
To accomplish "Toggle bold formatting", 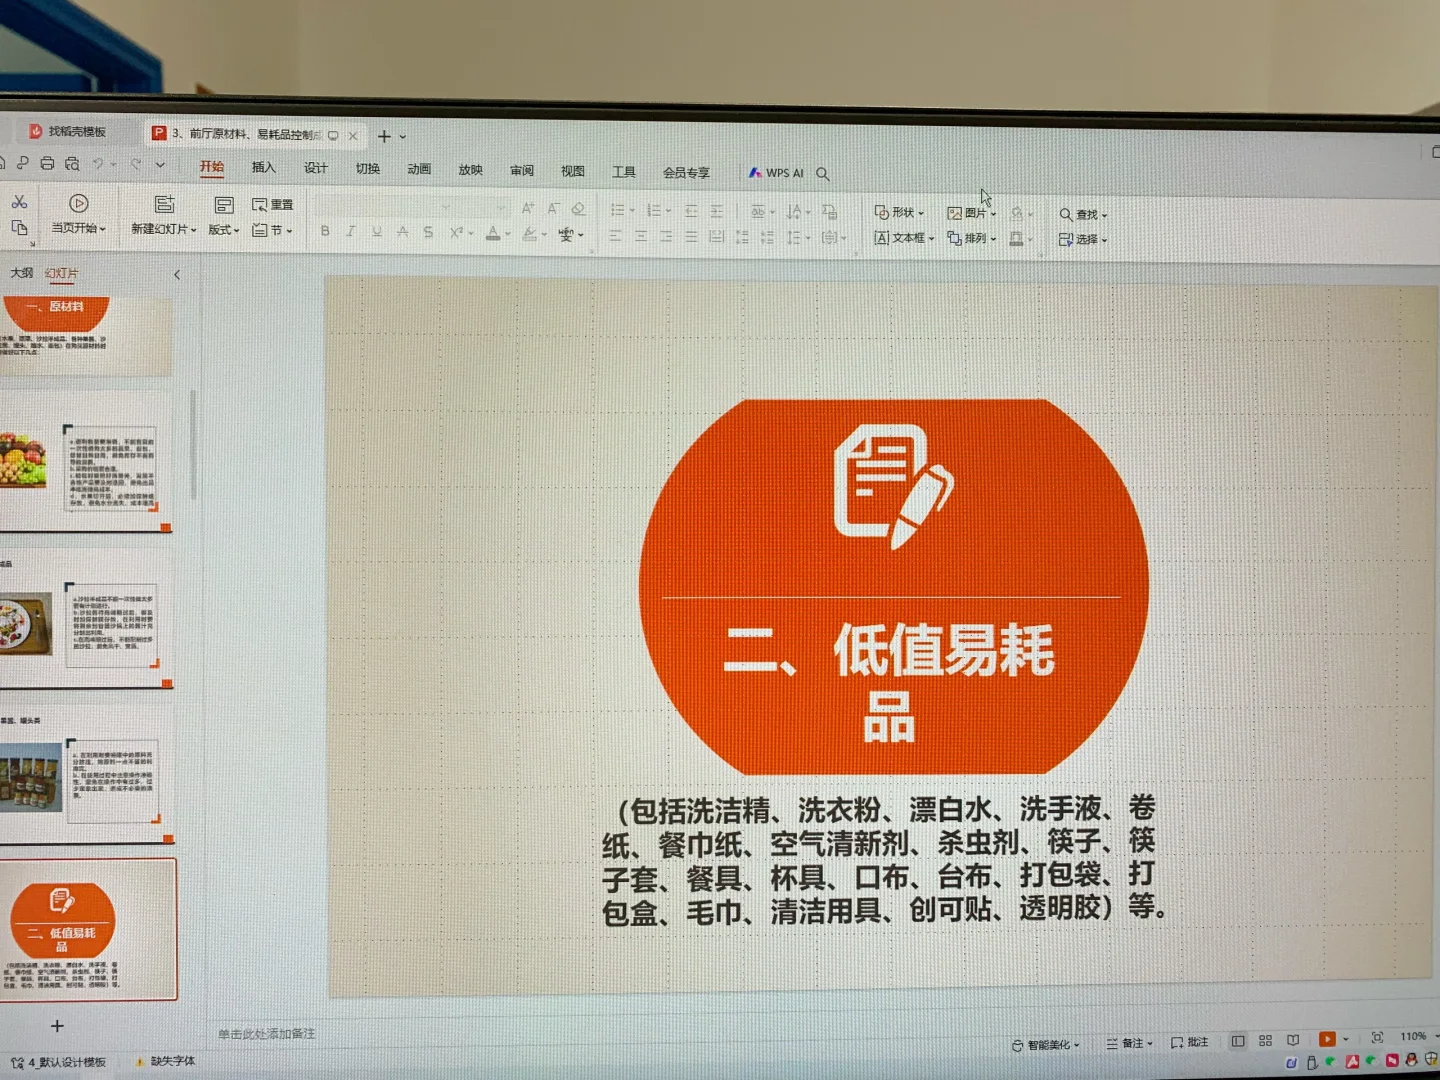I will [324, 232].
